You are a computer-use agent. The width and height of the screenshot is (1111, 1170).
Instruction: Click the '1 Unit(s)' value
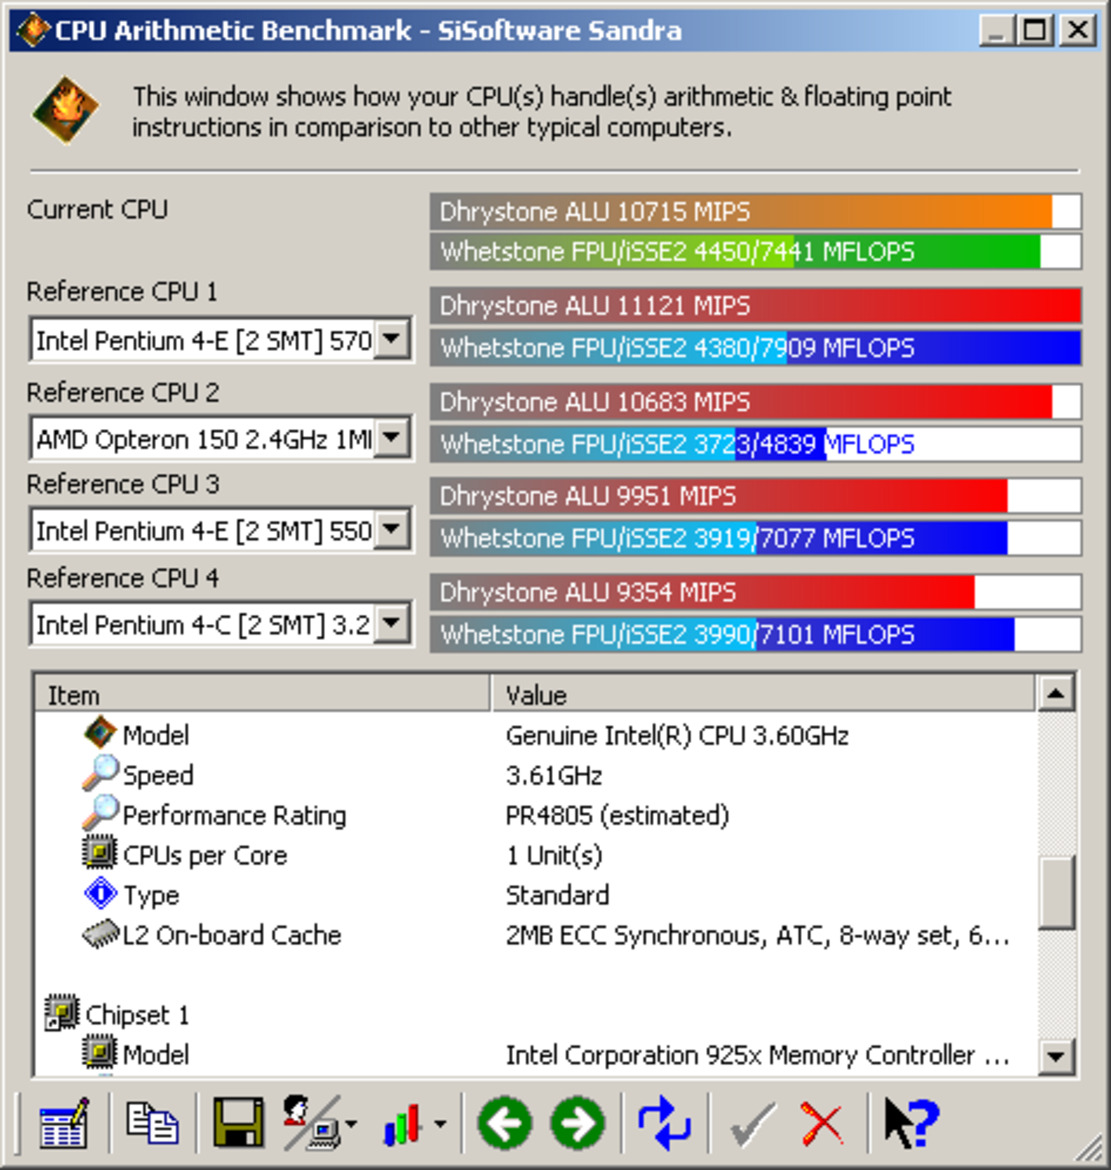[x=554, y=854]
